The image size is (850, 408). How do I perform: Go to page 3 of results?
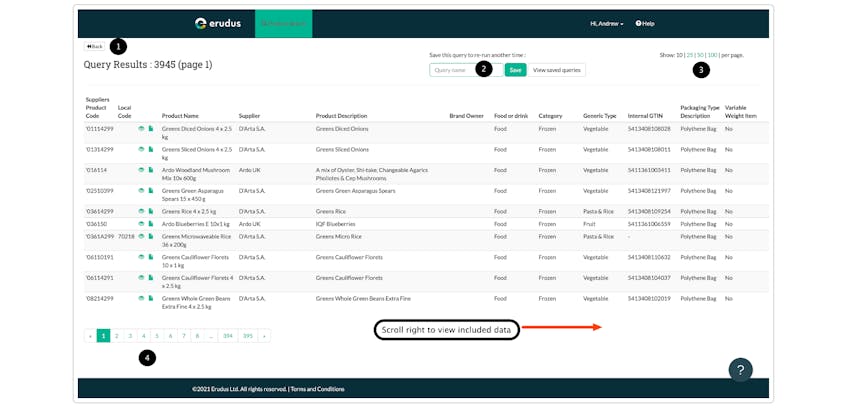pos(130,336)
